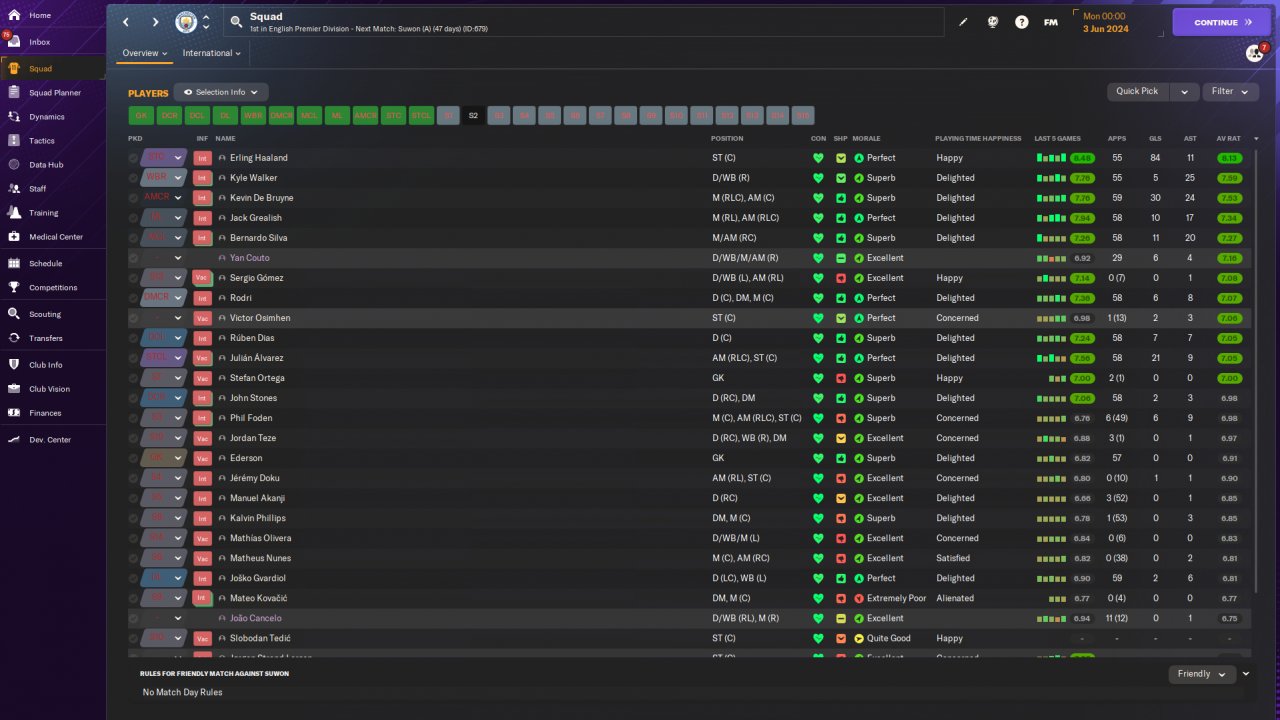Open the Medical Center icon

tap(13, 237)
